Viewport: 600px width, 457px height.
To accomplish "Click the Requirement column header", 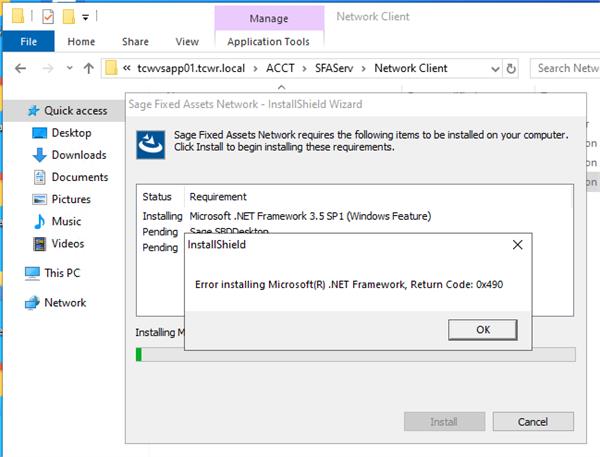I will coord(218,197).
